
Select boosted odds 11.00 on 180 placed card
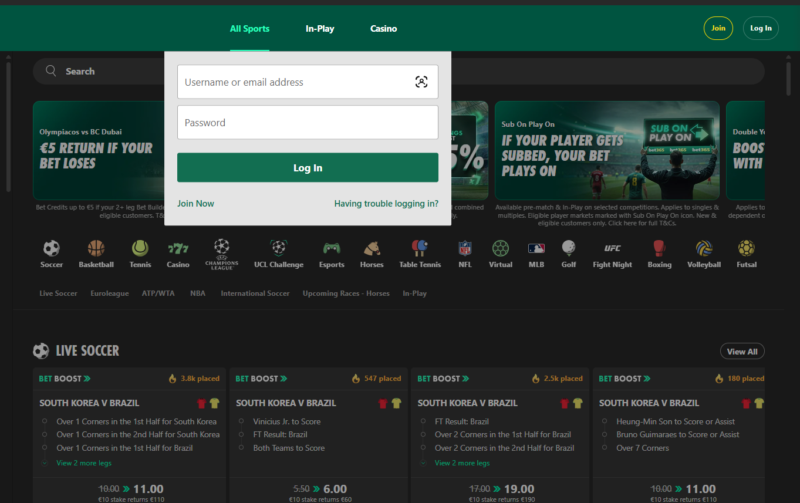[701, 489]
